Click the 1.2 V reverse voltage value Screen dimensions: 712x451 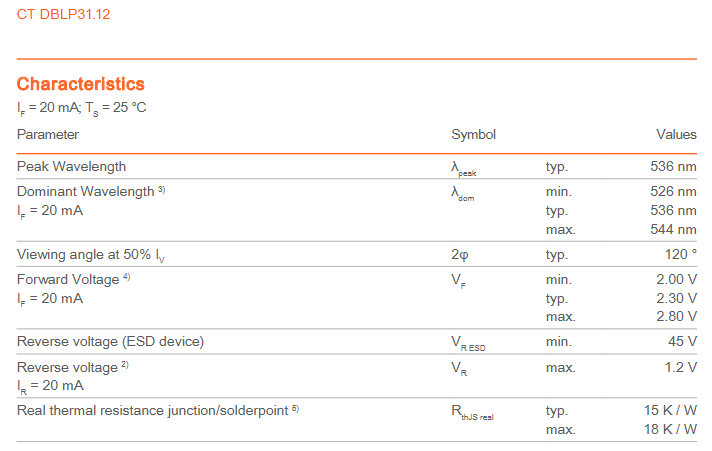[x=680, y=367]
